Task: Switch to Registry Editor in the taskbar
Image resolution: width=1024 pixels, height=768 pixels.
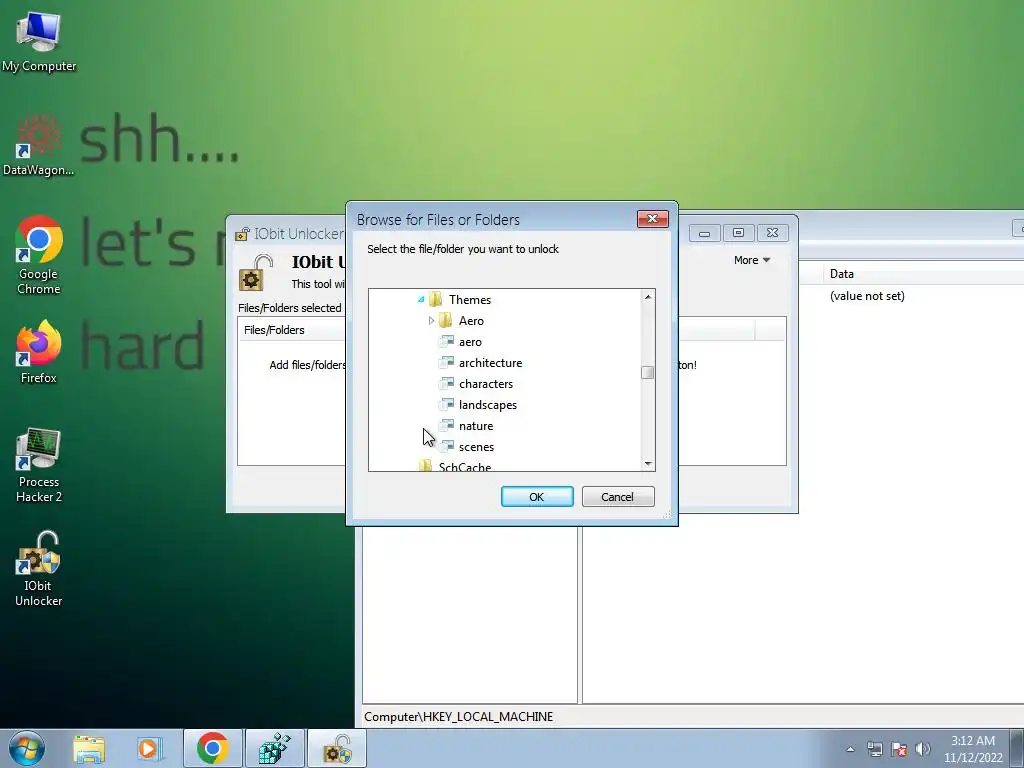Action: click(x=275, y=748)
